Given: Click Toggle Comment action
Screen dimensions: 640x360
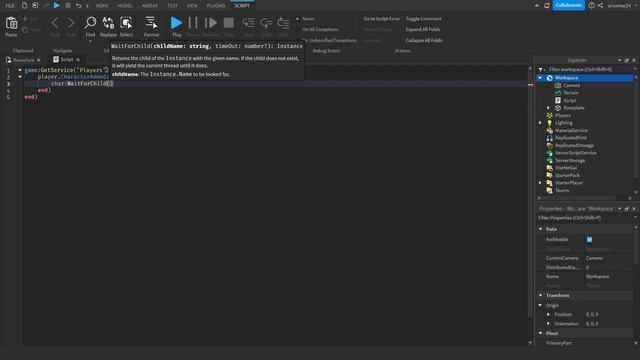Looking at the screenshot, I should [x=424, y=19].
